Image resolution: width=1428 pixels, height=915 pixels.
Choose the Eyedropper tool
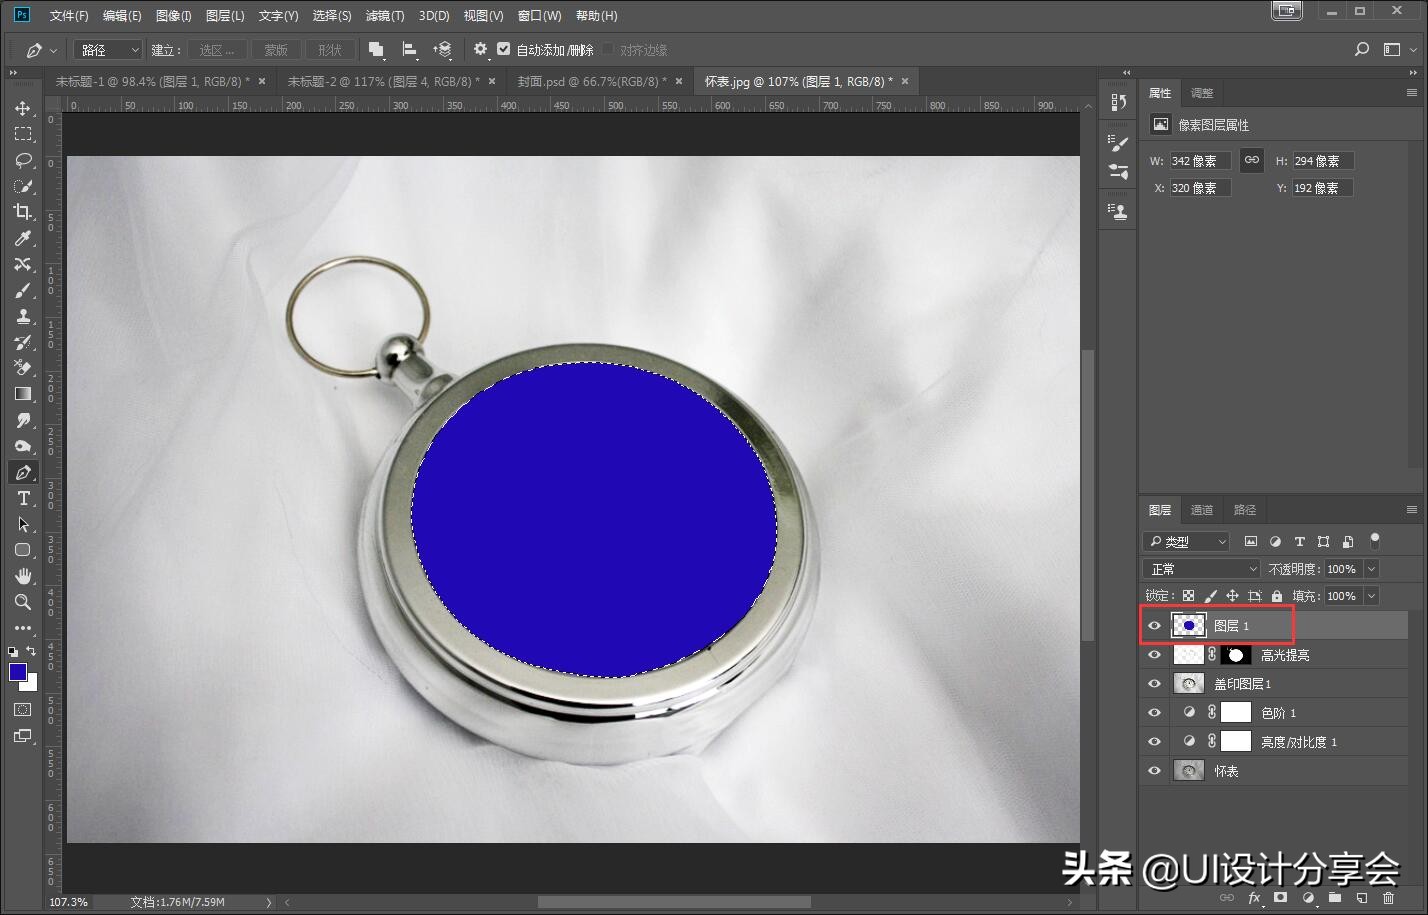click(x=22, y=238)
